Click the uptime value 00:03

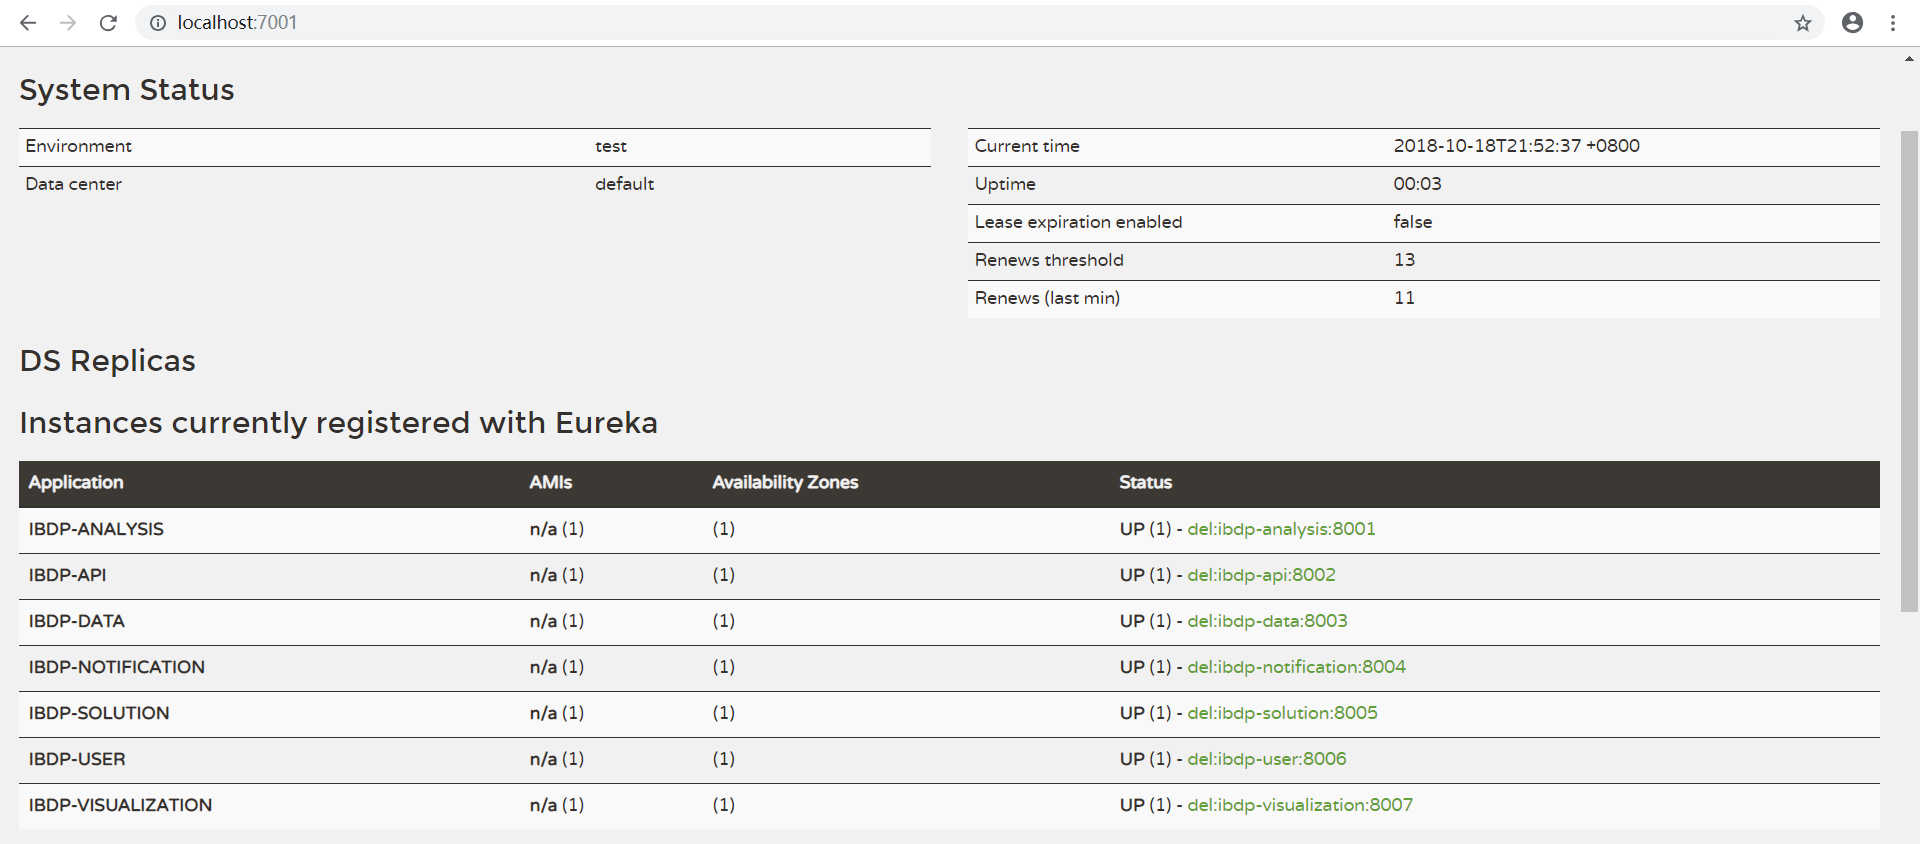(1418, 184)
